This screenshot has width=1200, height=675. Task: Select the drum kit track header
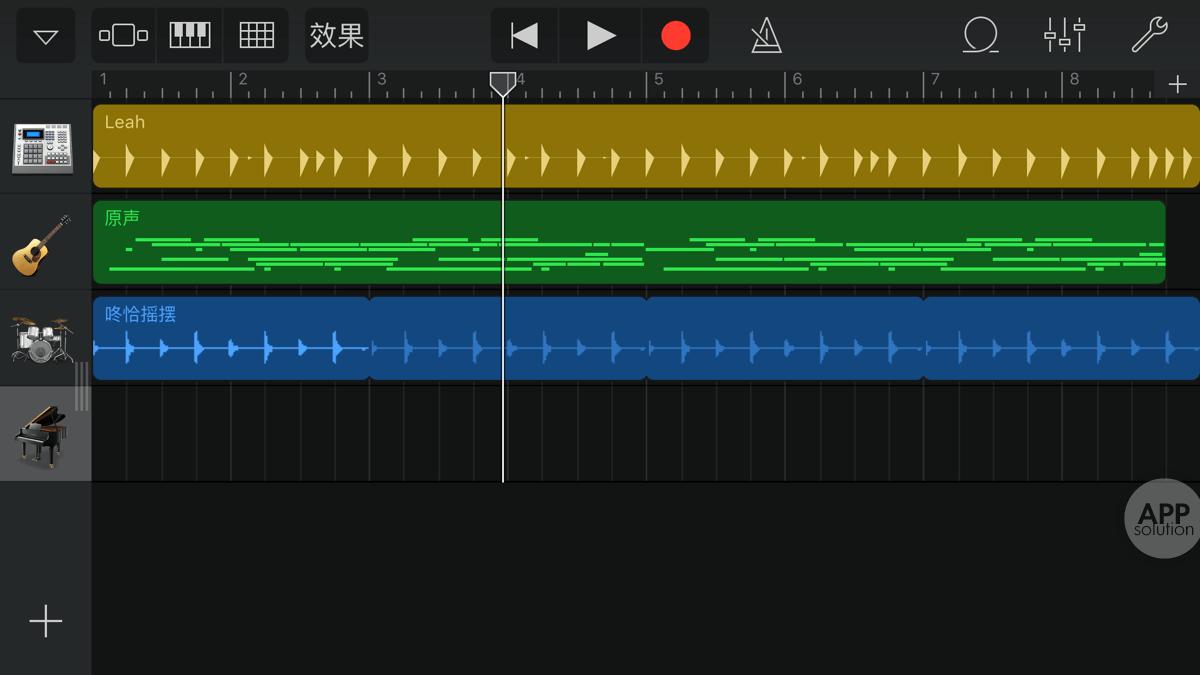[45, 338]
